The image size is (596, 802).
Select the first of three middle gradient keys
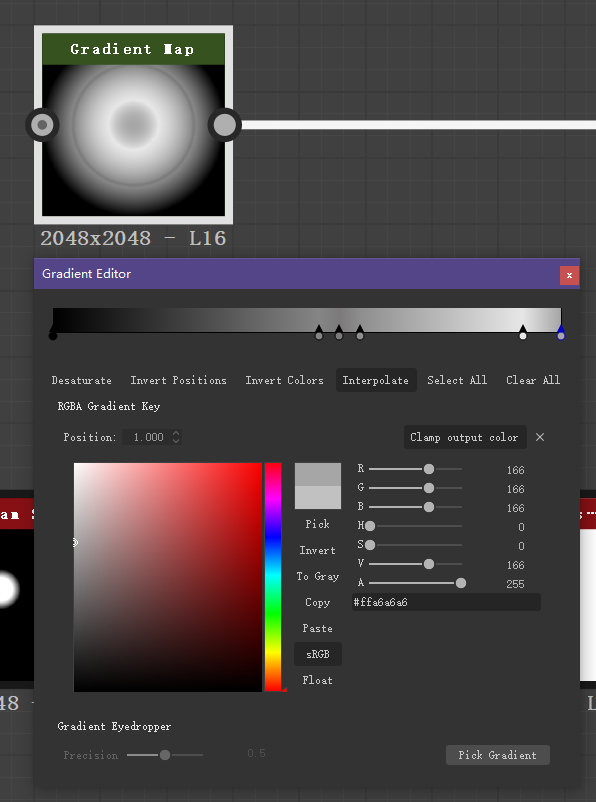(319, 332)
